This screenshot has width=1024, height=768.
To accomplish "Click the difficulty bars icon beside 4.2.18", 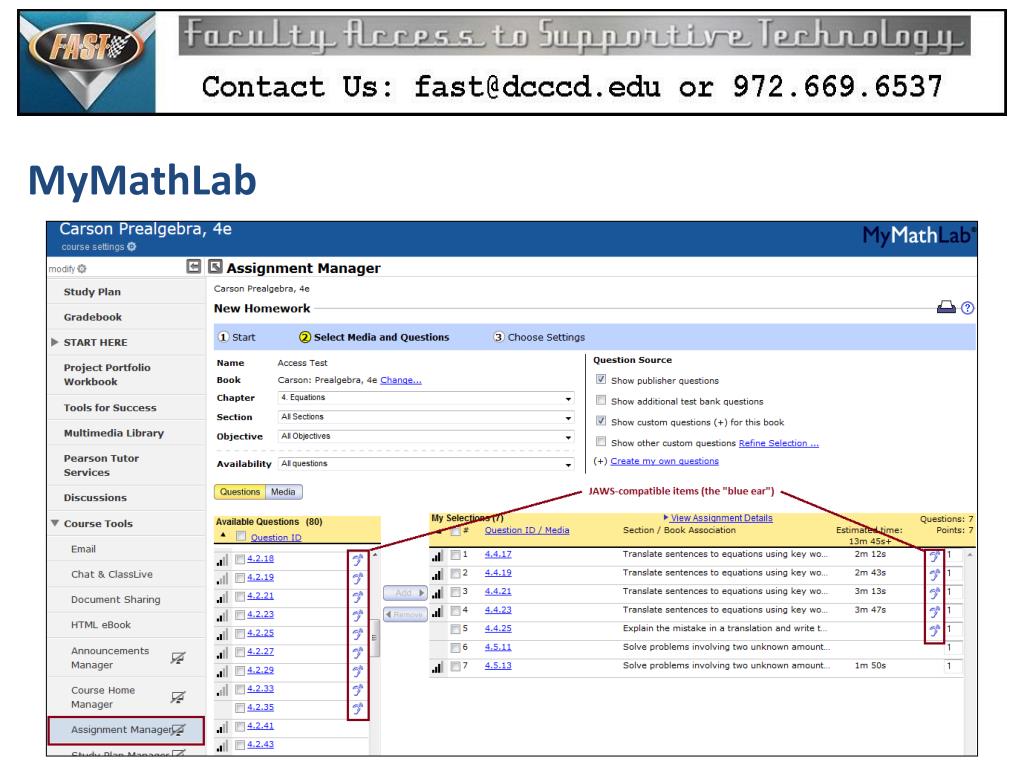I will [x=223, y=560].
